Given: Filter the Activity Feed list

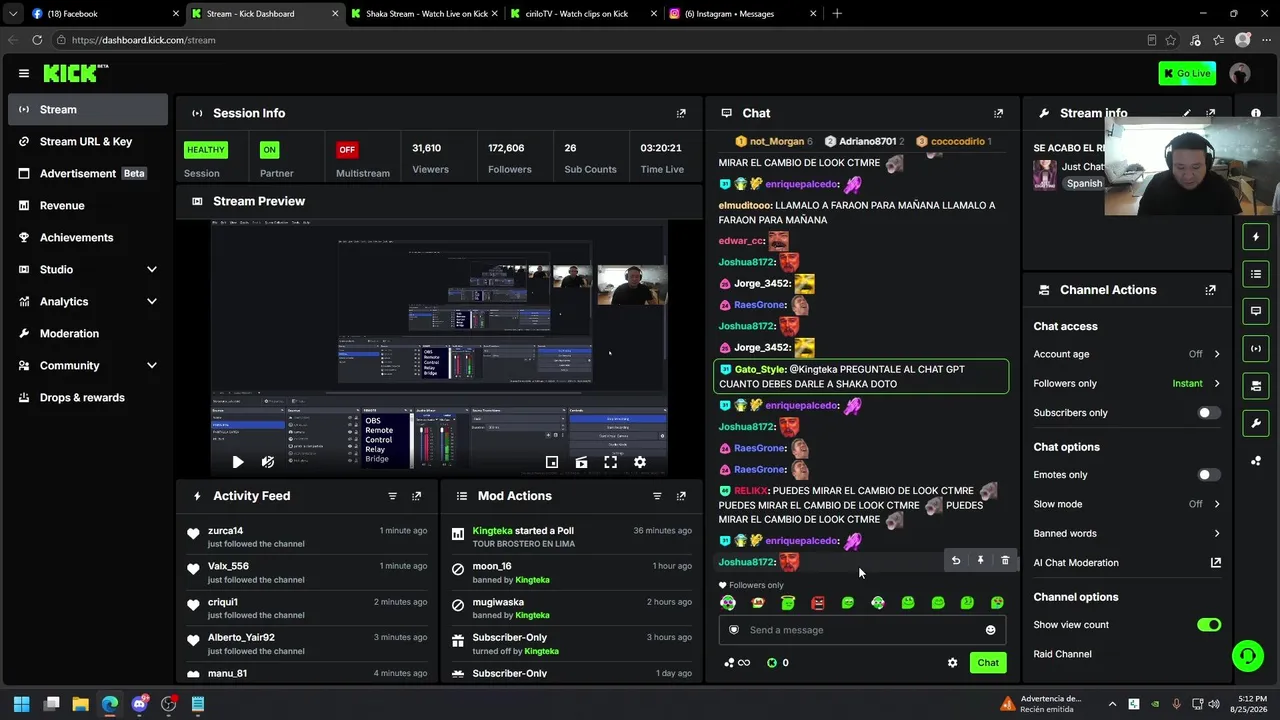Looking at the screenshot, I should point(392,496).
